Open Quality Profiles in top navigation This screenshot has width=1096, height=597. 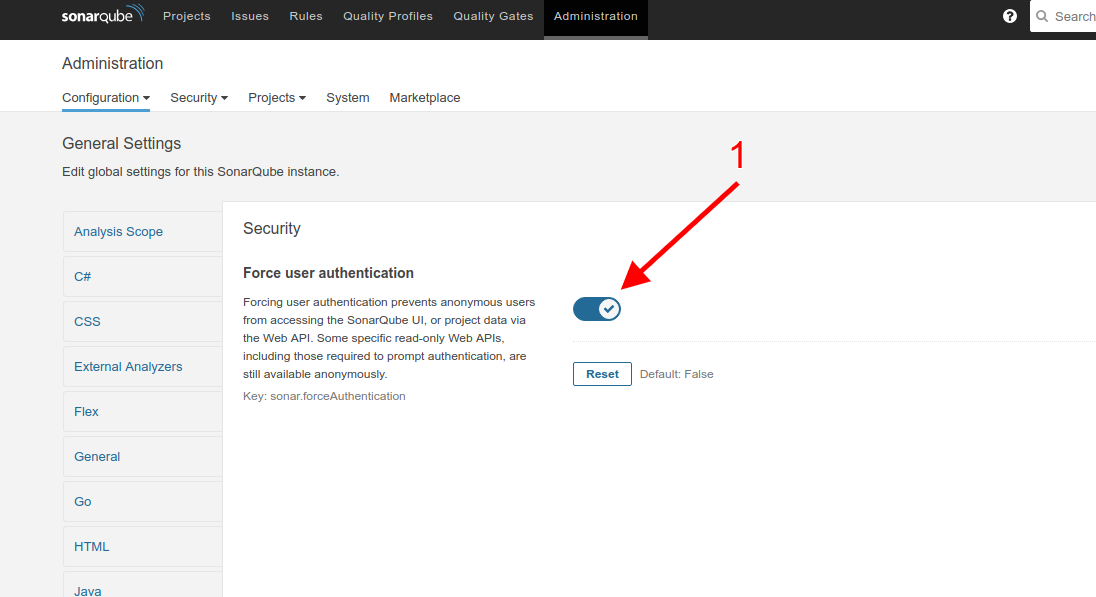[x=388, y=16]
